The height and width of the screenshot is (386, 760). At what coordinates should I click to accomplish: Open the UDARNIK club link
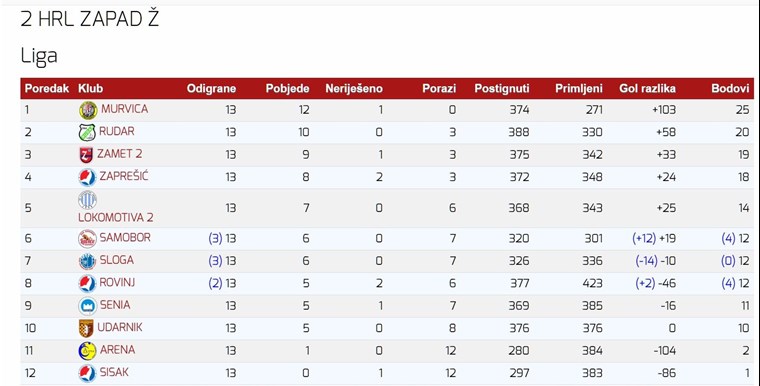tap(120, 327)
